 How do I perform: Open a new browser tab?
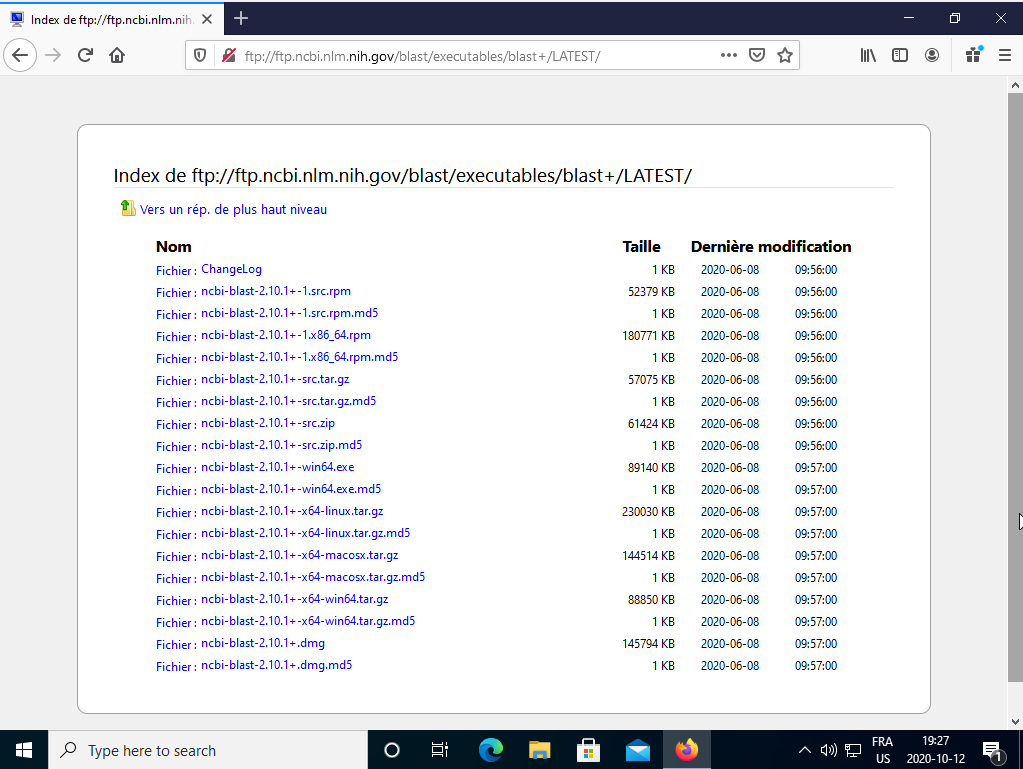(x=241, y=18)
